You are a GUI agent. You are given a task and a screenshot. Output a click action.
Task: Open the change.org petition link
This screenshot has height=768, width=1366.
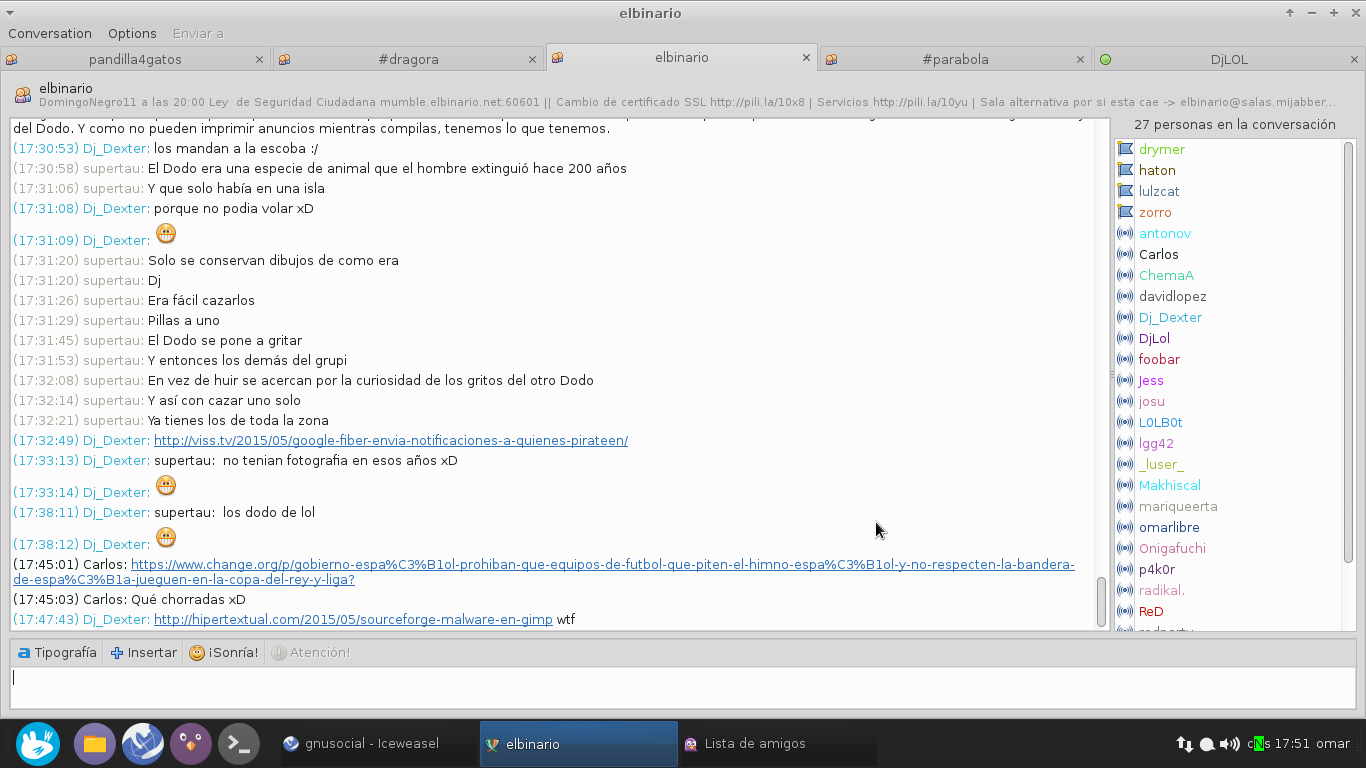point(544,572)
